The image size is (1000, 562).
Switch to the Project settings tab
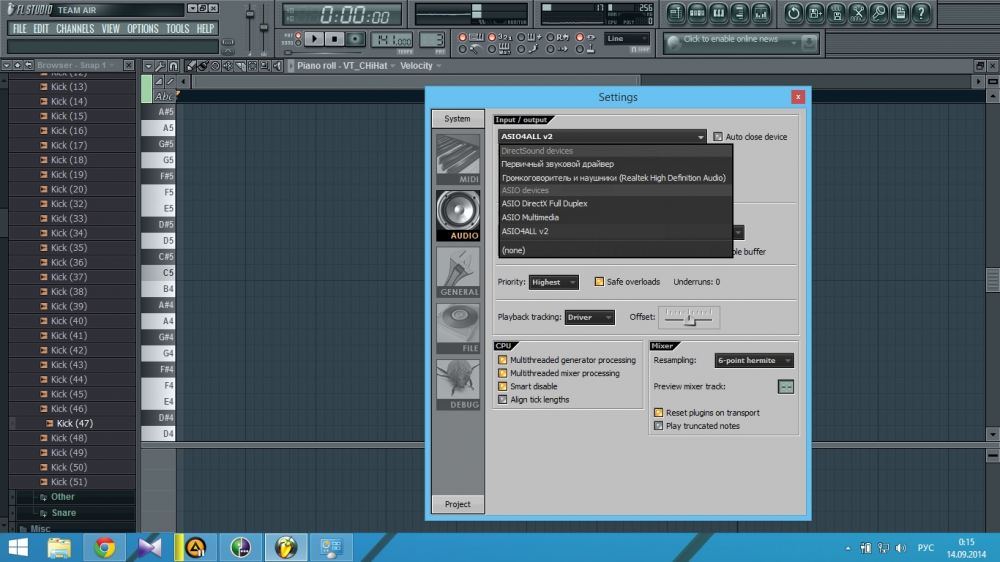(458, 504)
